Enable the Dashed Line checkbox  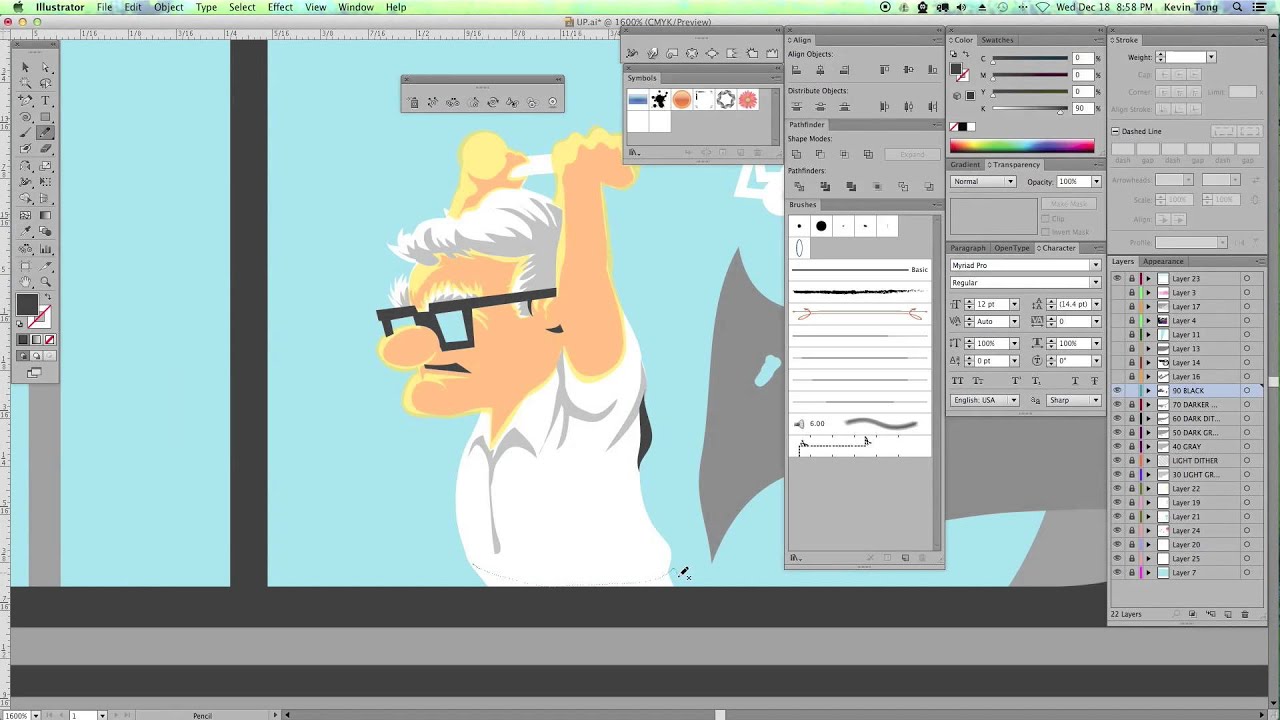(x=1116, y=131)
